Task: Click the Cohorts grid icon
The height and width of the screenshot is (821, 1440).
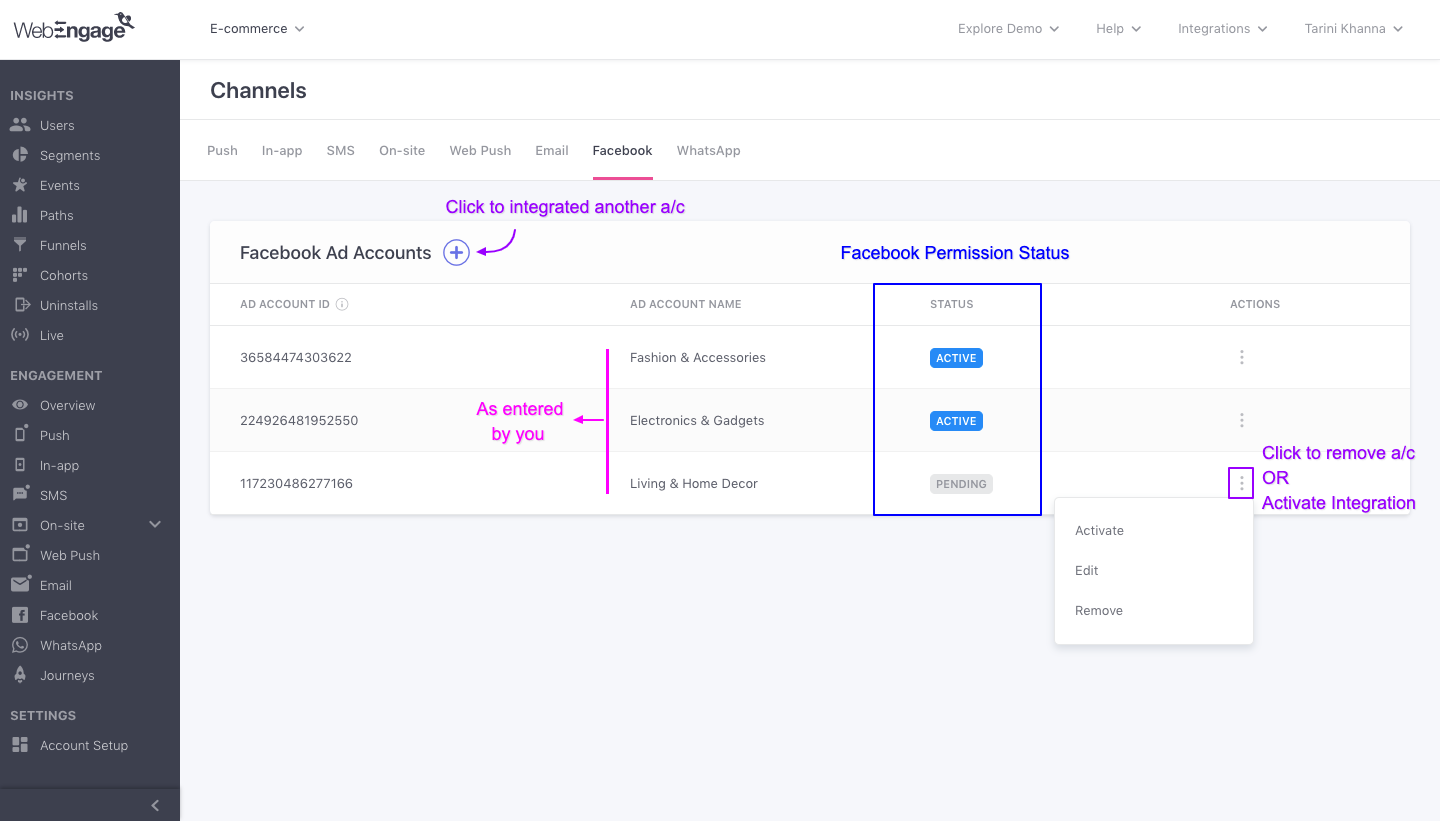Action: 20,275
